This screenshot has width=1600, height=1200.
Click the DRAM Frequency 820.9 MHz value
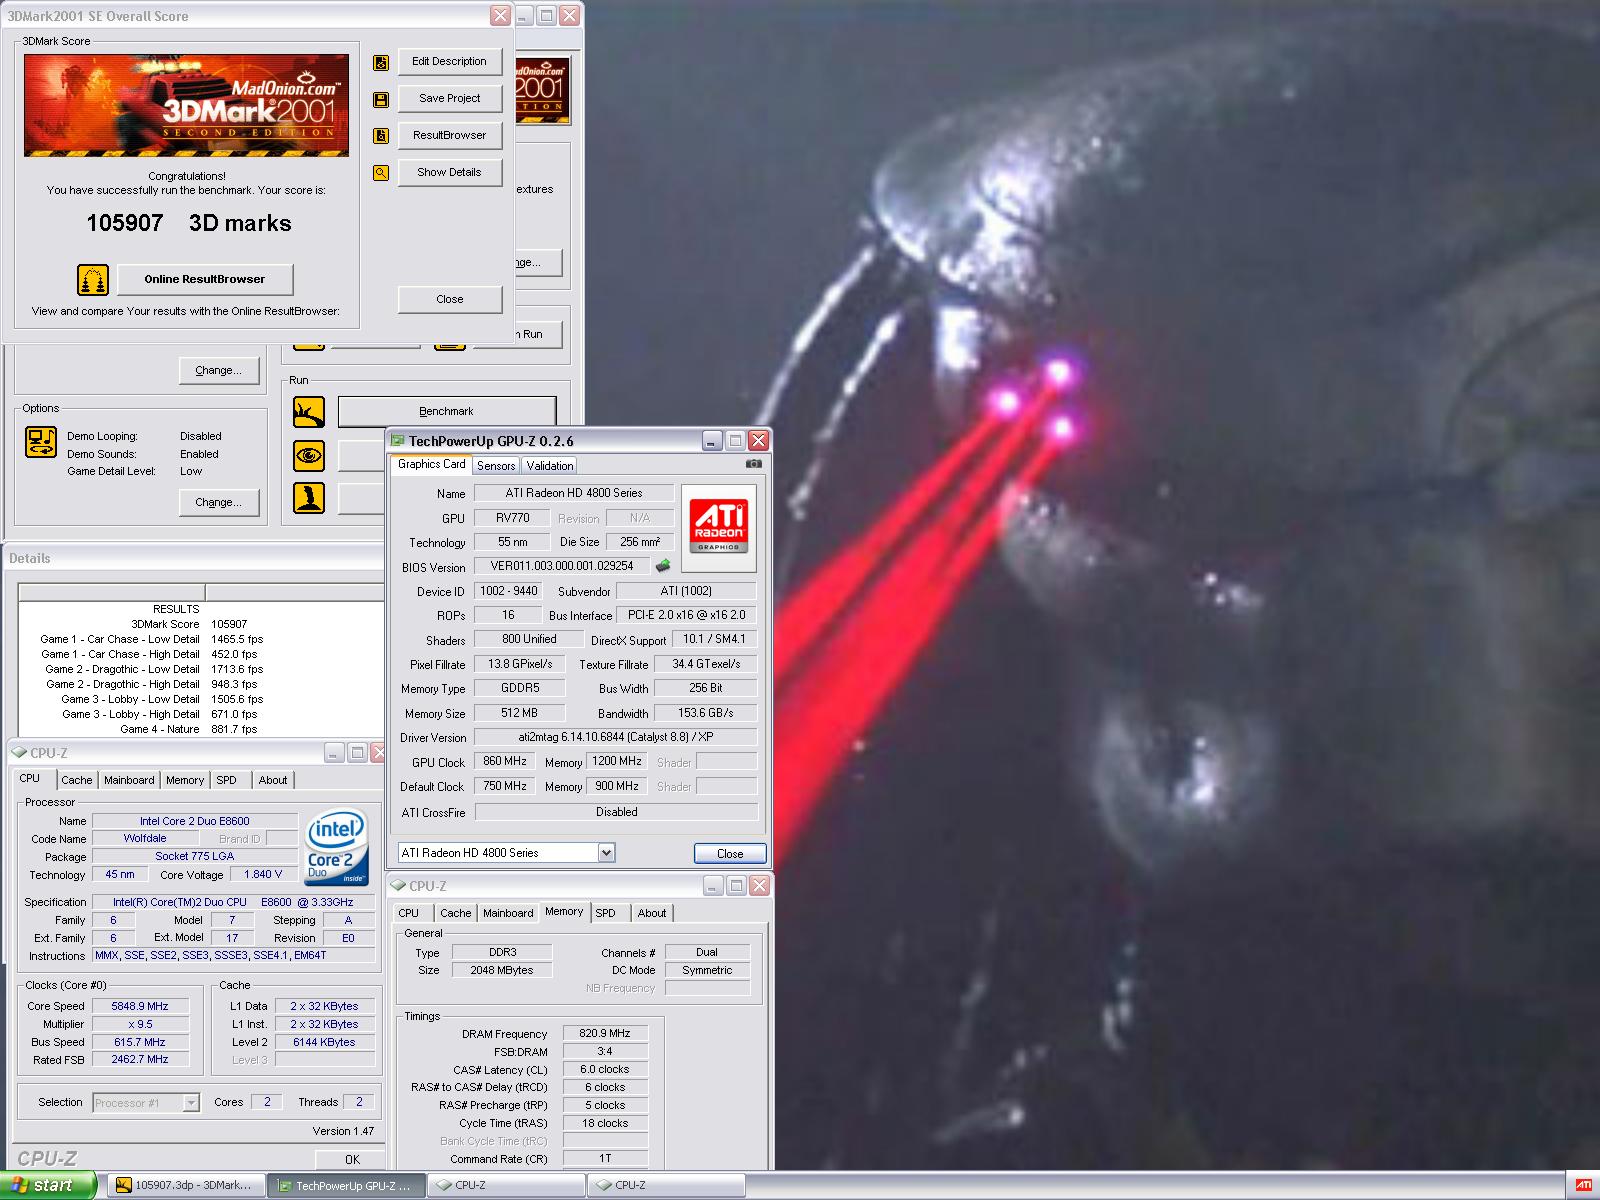[605, 1033]
